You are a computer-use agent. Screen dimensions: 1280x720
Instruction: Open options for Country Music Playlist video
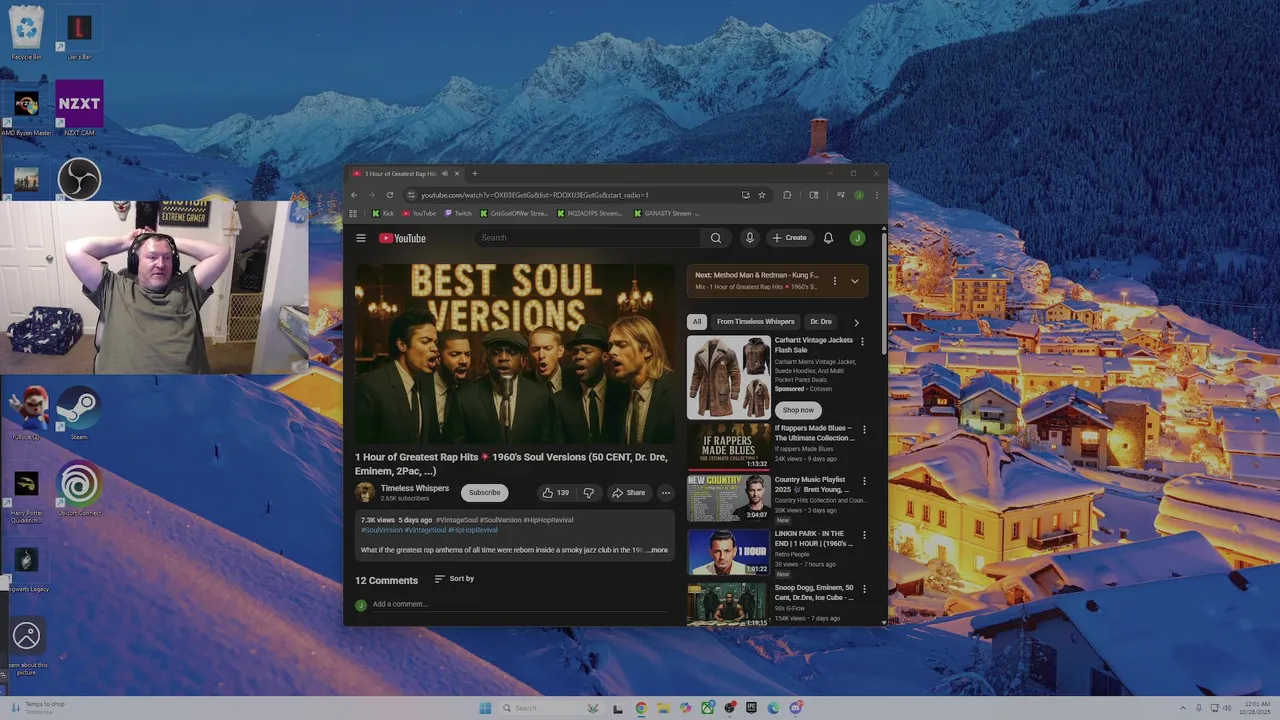coord(864,481)
